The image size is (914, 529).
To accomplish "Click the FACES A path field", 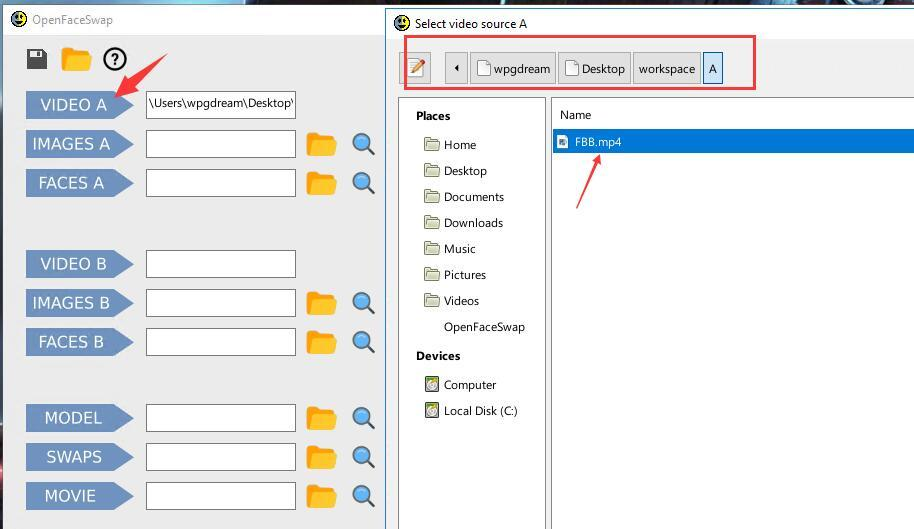I will (221, 183).
